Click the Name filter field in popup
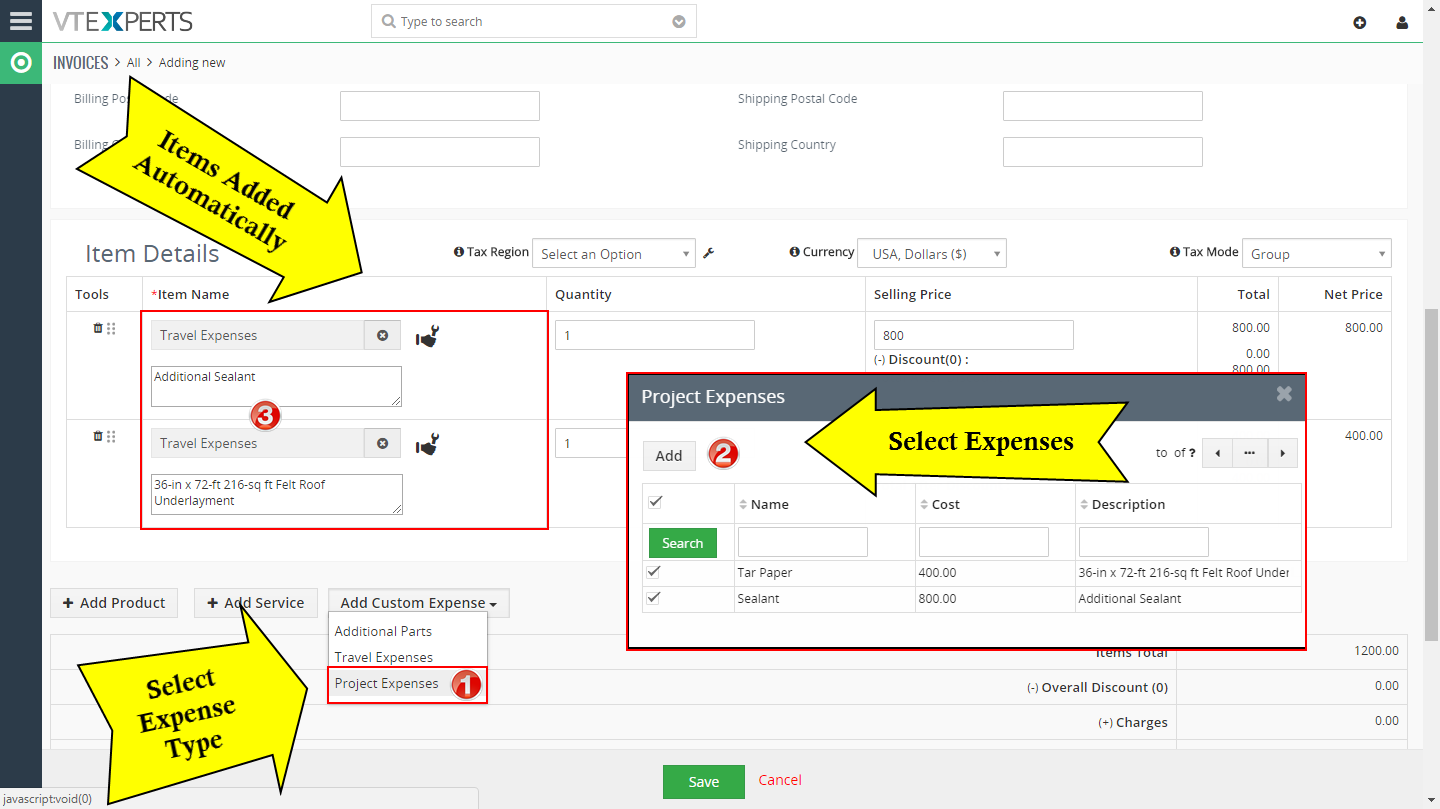 pos(803,542)
